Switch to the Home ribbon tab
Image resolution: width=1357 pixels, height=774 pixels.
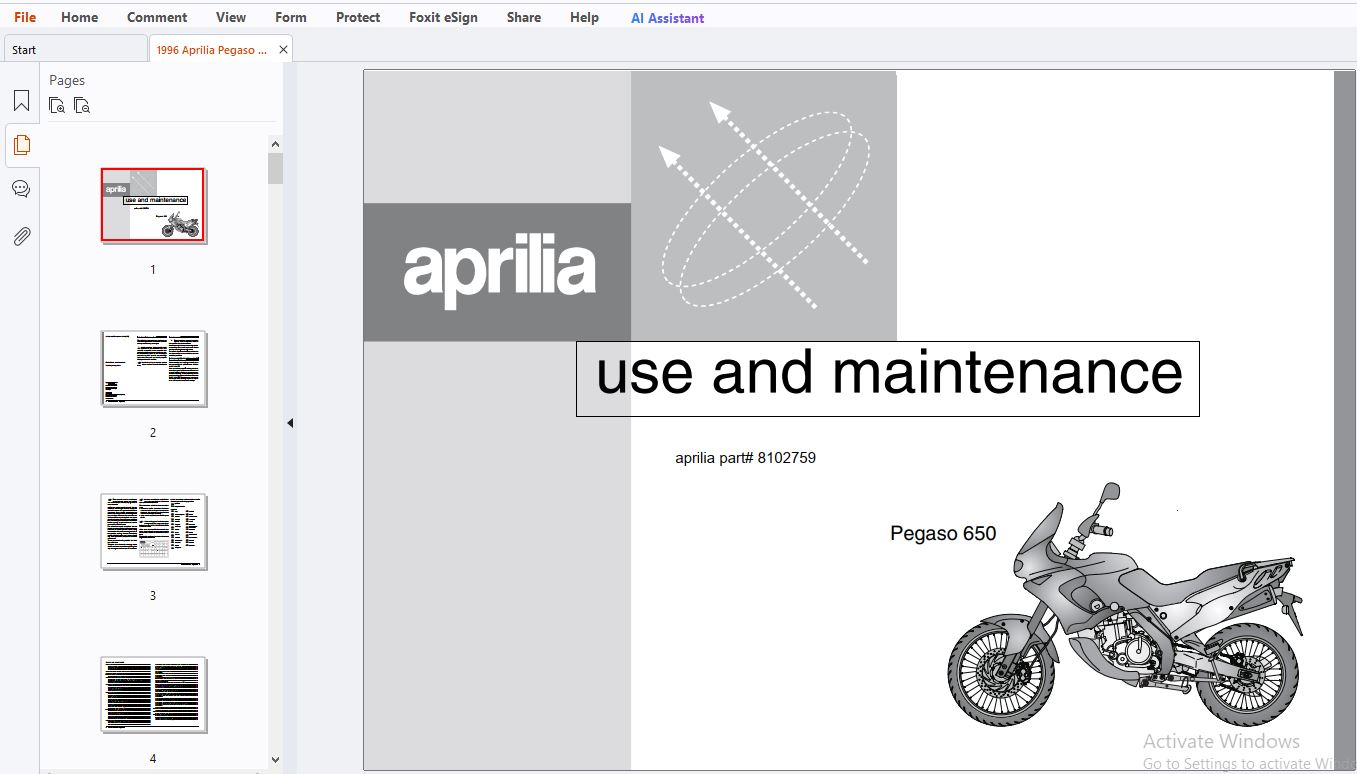pos(80,17)
